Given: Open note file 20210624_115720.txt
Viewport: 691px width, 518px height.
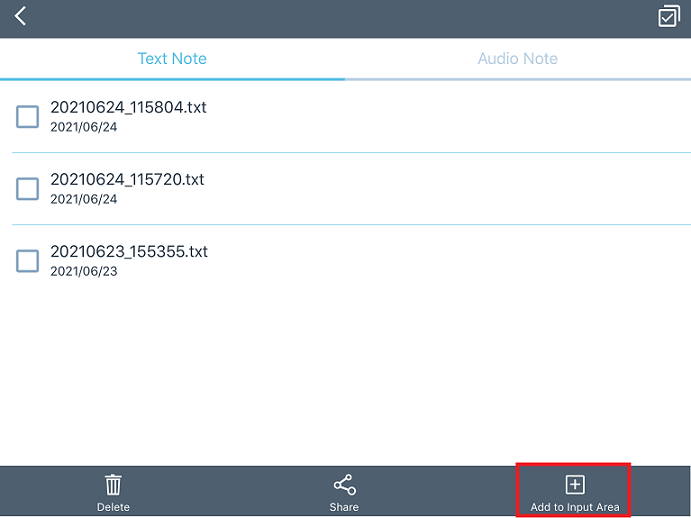Looking at the screenshot, I should tap(127, 179).
